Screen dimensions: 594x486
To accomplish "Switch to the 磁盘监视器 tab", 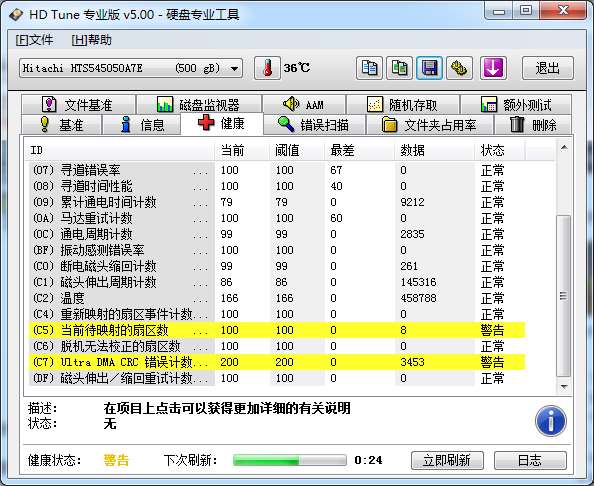I will click(199, 105).
